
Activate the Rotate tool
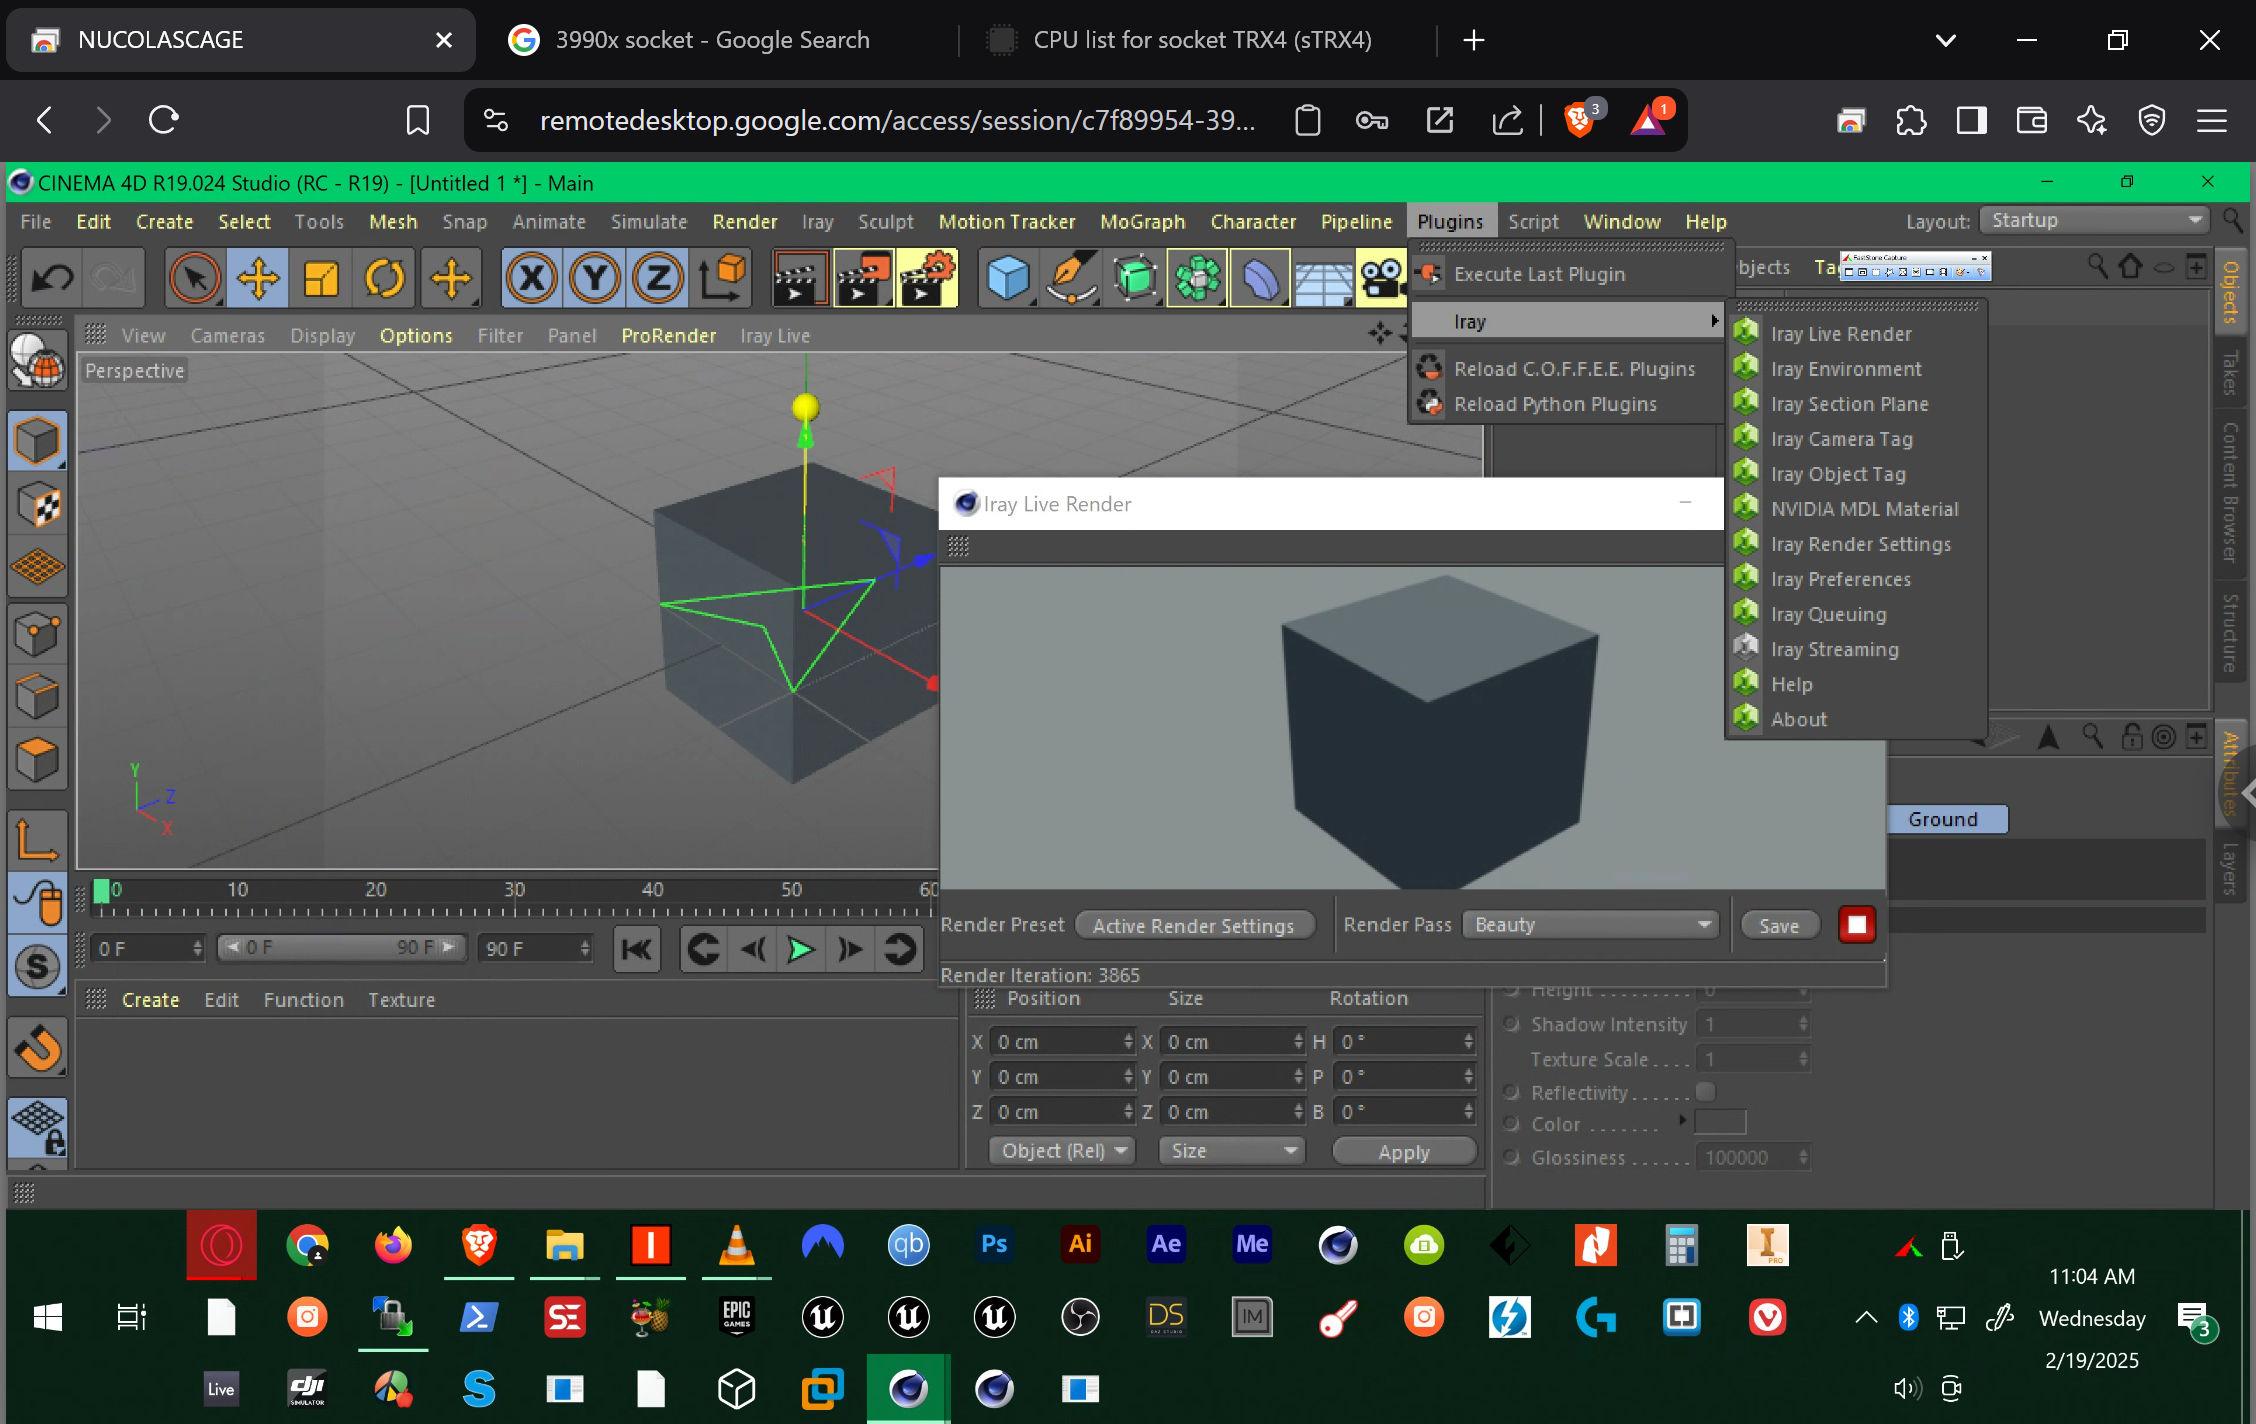[385, 277]
